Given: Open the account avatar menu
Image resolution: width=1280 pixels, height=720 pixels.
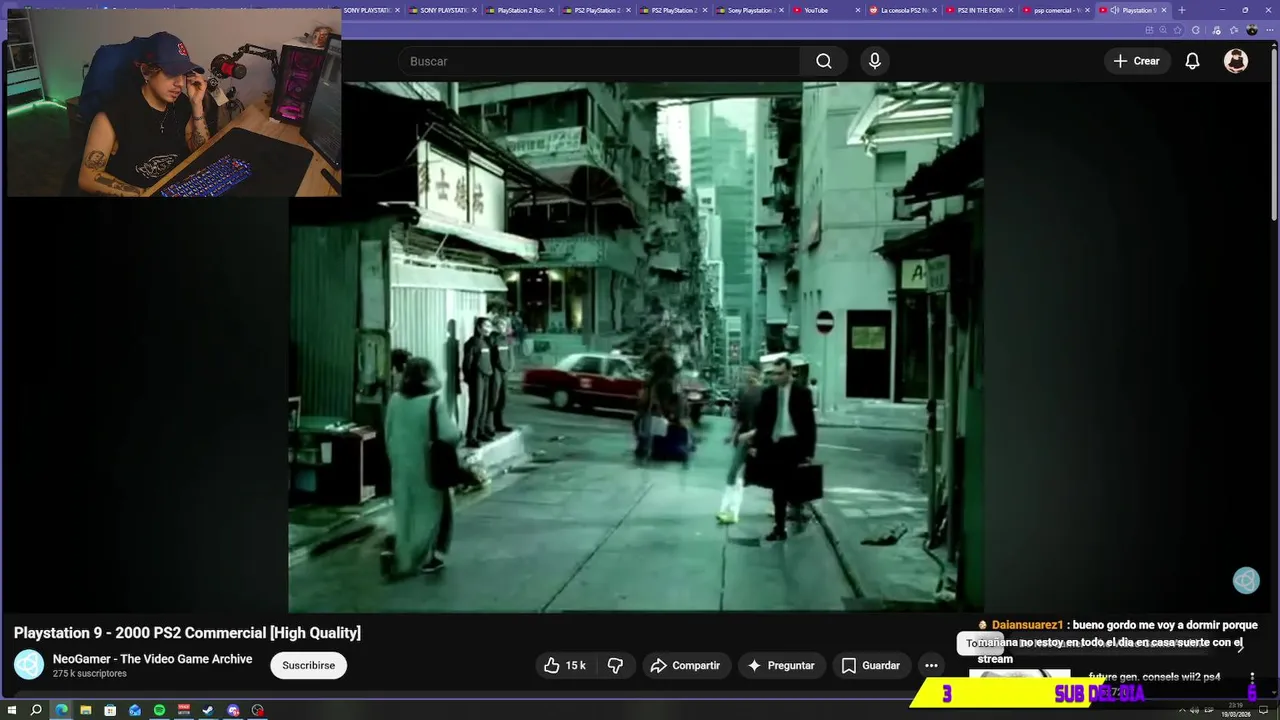Looking at the screenshot, I should click(1236, 61).
